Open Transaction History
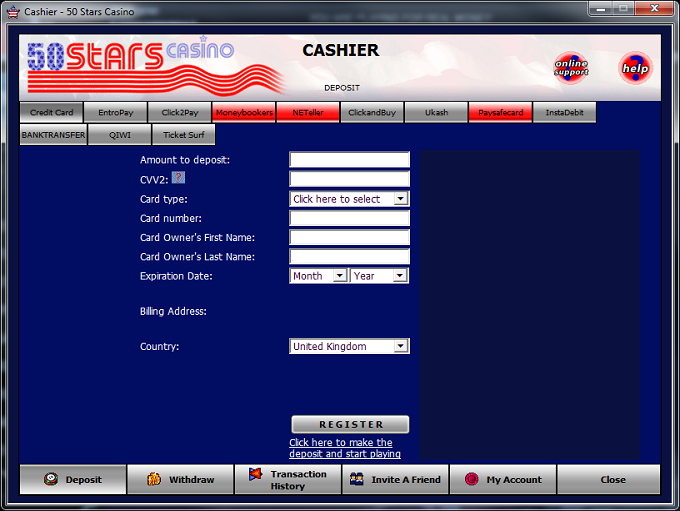 tap(288, 479)
